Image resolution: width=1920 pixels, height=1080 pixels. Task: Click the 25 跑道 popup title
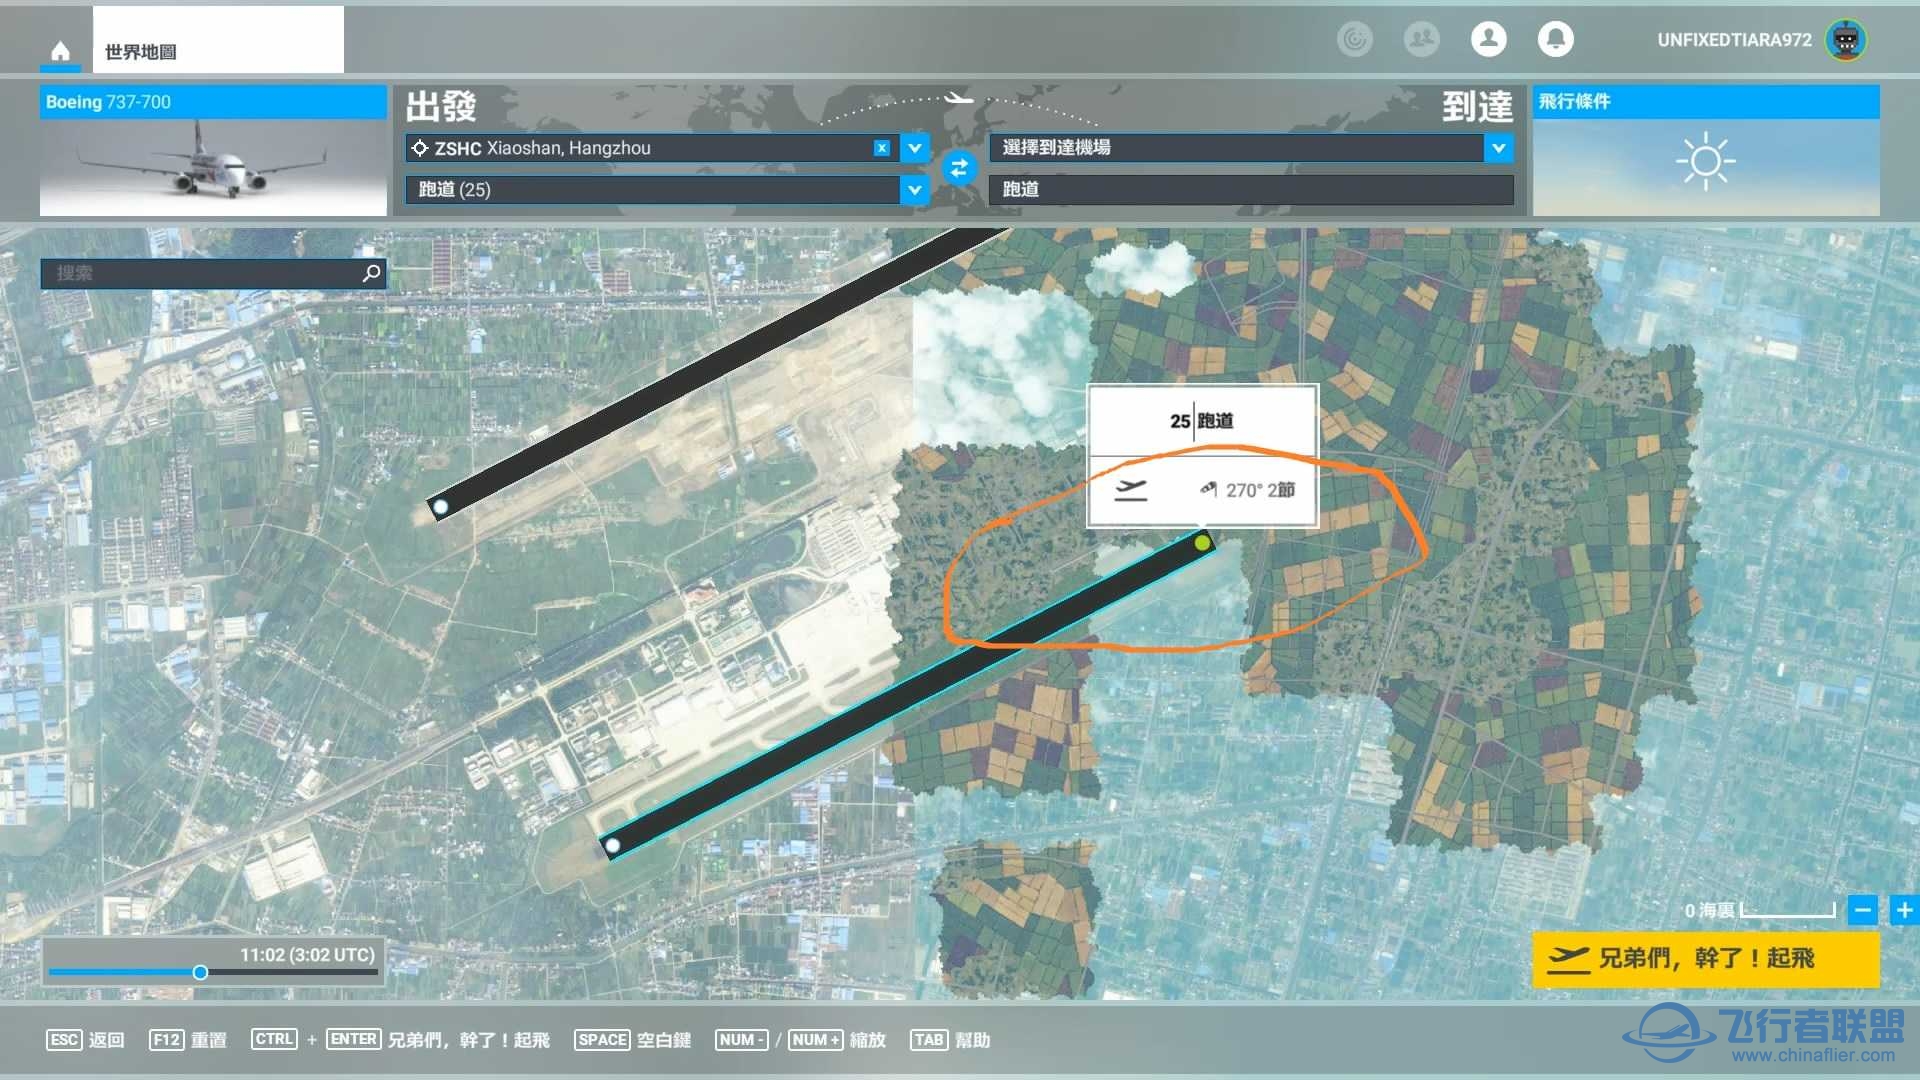pyautogui.click(x=1202, y=421)
